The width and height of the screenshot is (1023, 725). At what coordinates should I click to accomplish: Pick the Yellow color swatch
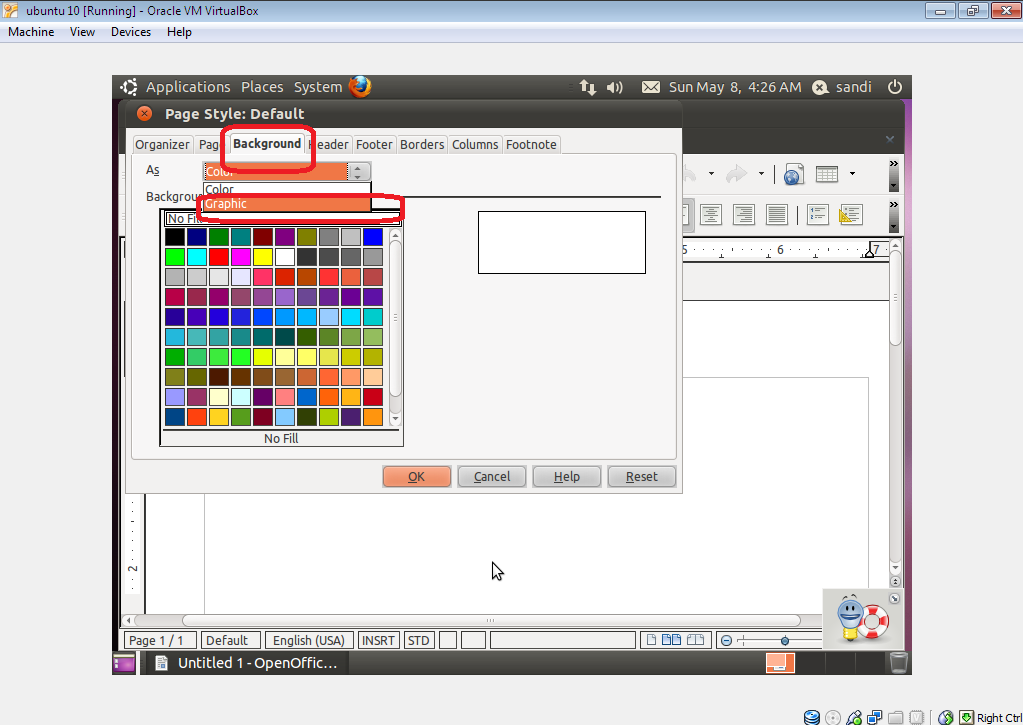[x=263, y=257]
